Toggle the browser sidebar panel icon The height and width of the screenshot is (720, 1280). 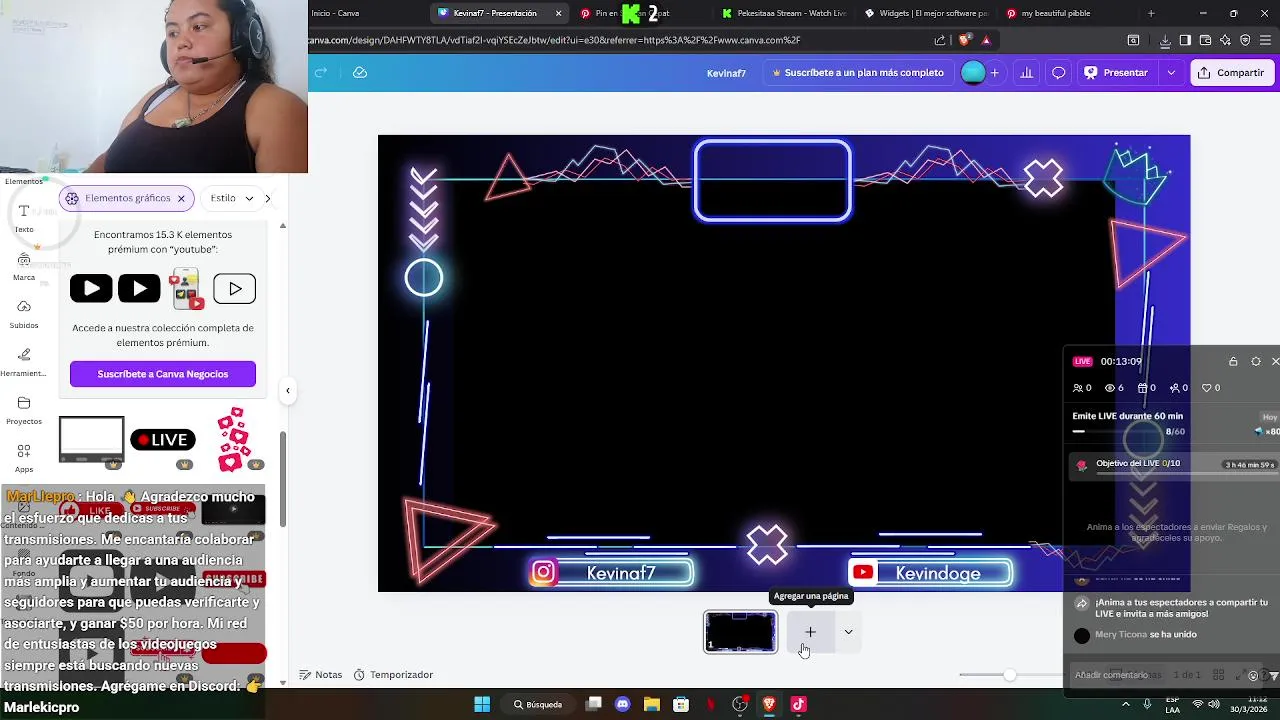click(1185, 40)
